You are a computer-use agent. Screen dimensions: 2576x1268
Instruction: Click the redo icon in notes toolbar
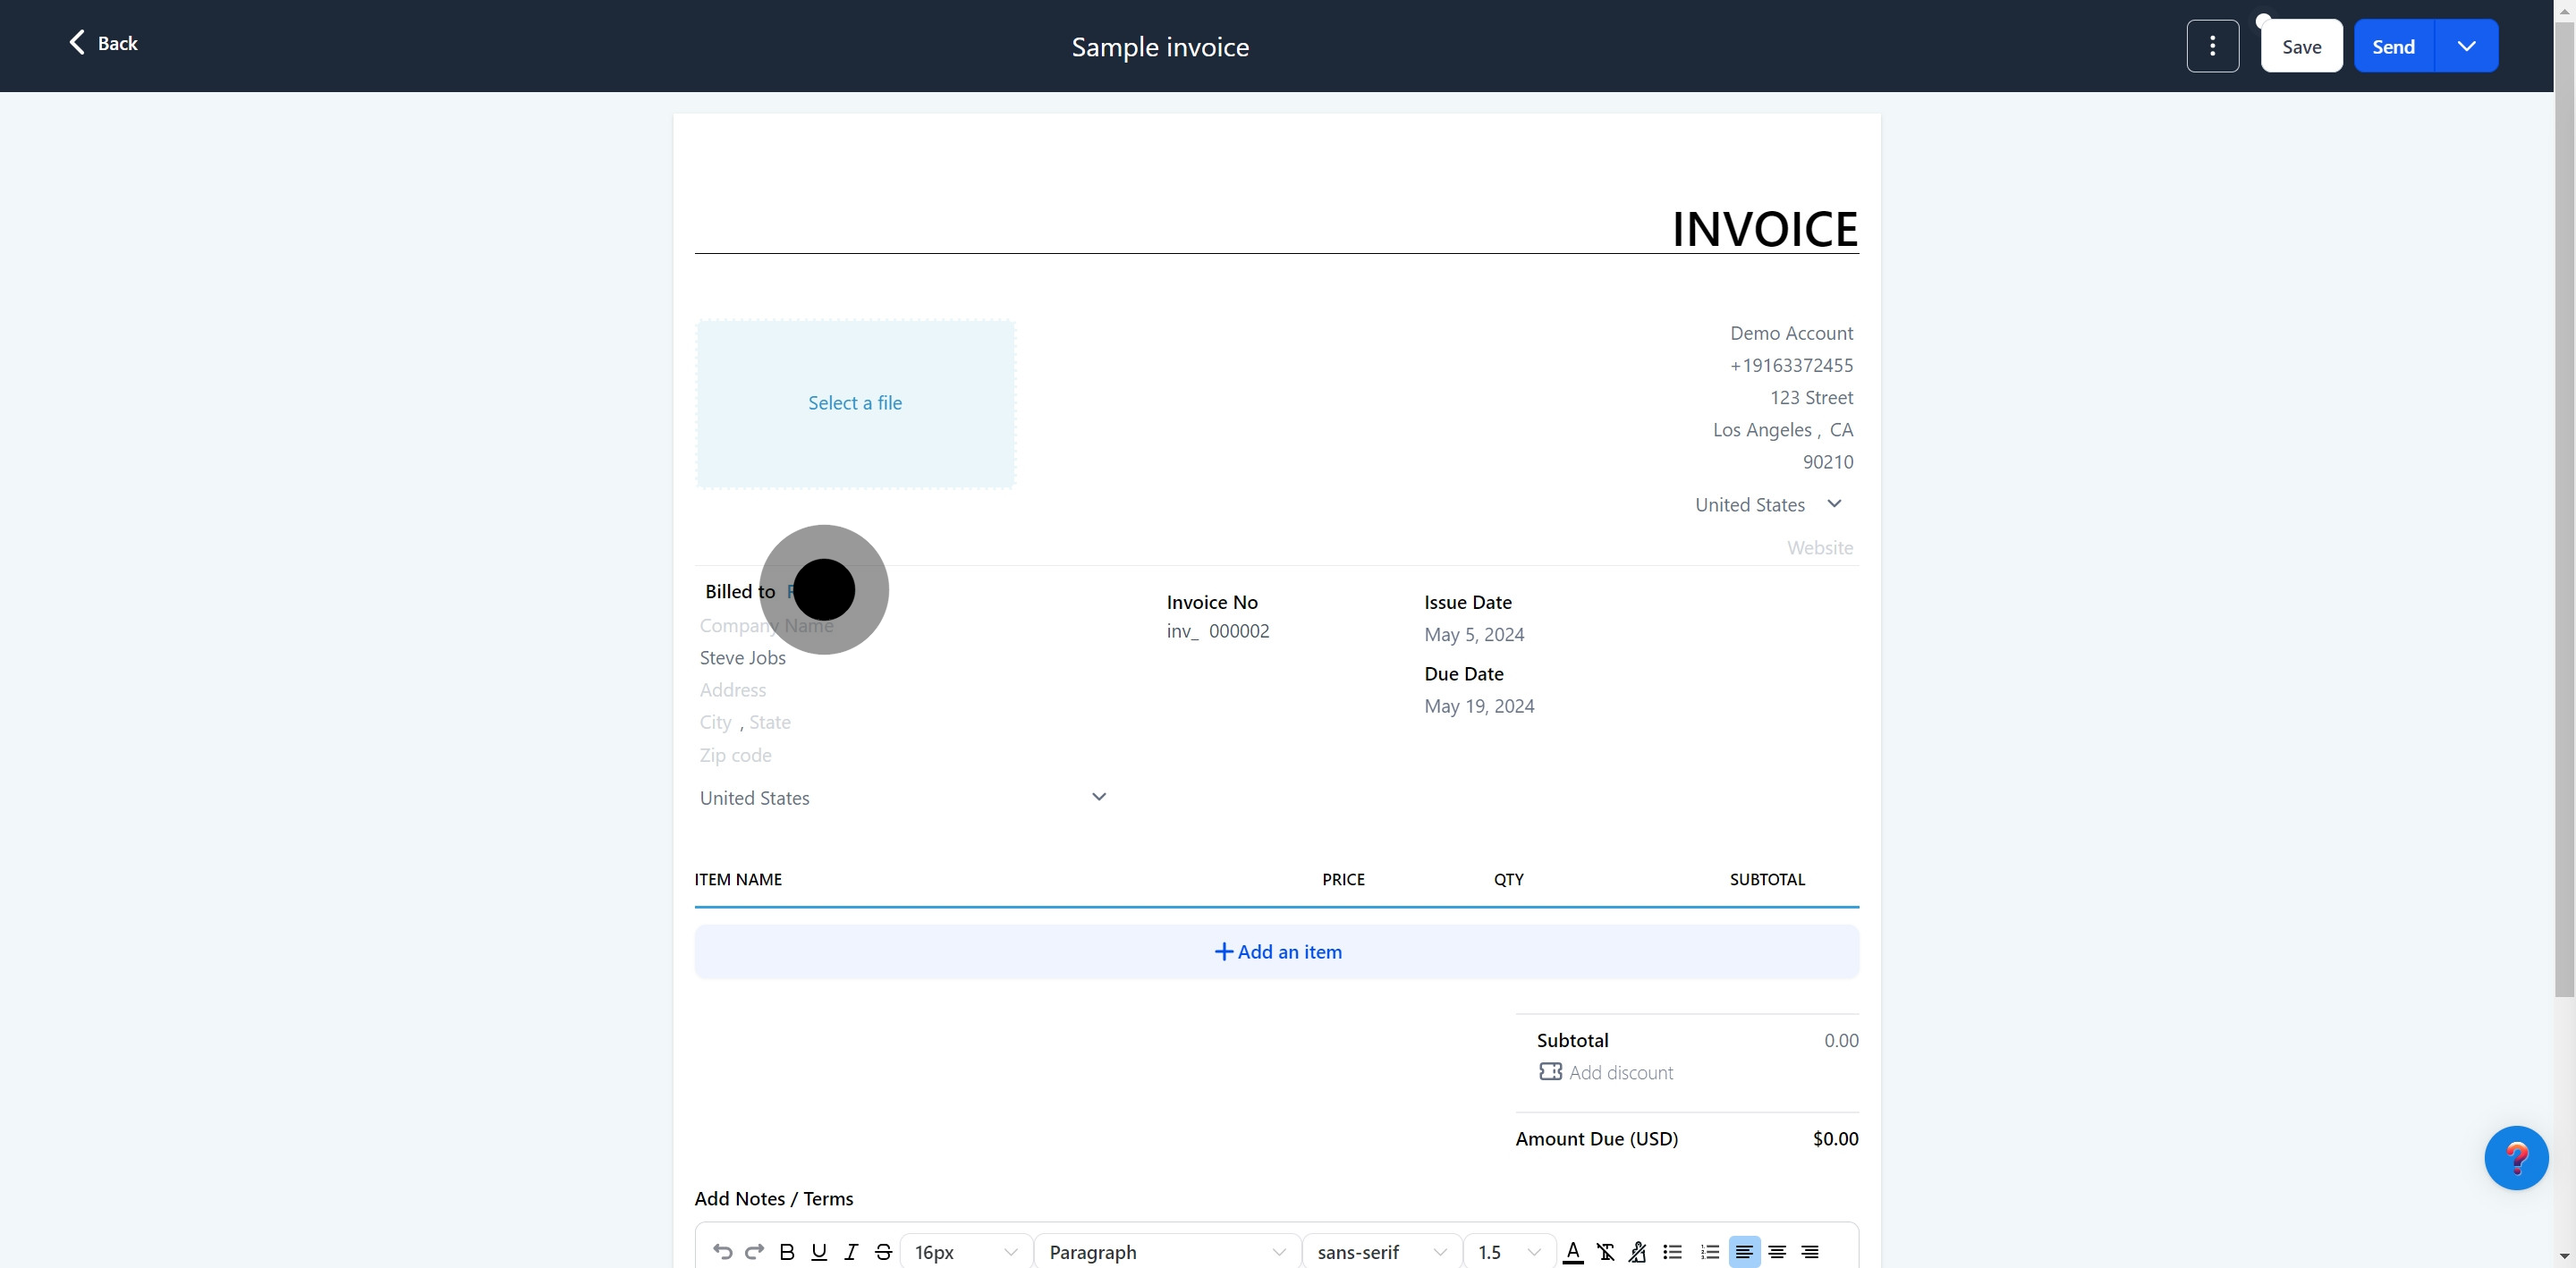pos(755,1251)
